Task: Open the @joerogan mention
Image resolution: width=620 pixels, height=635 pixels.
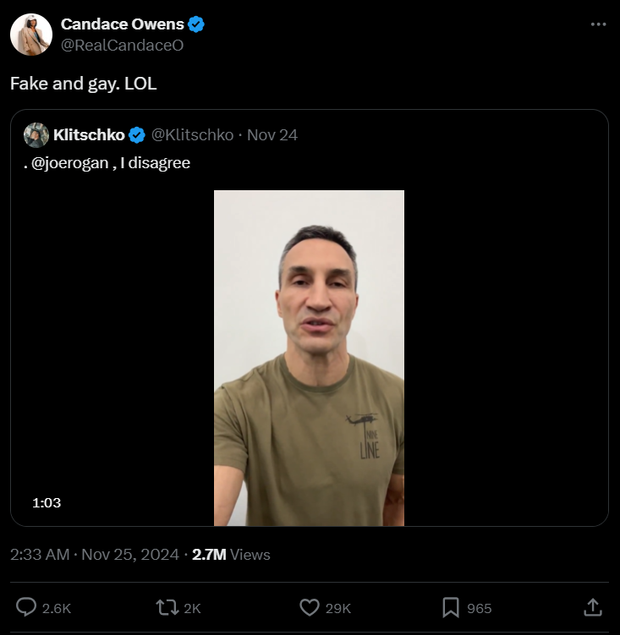Action: click(x=70, y=162)
